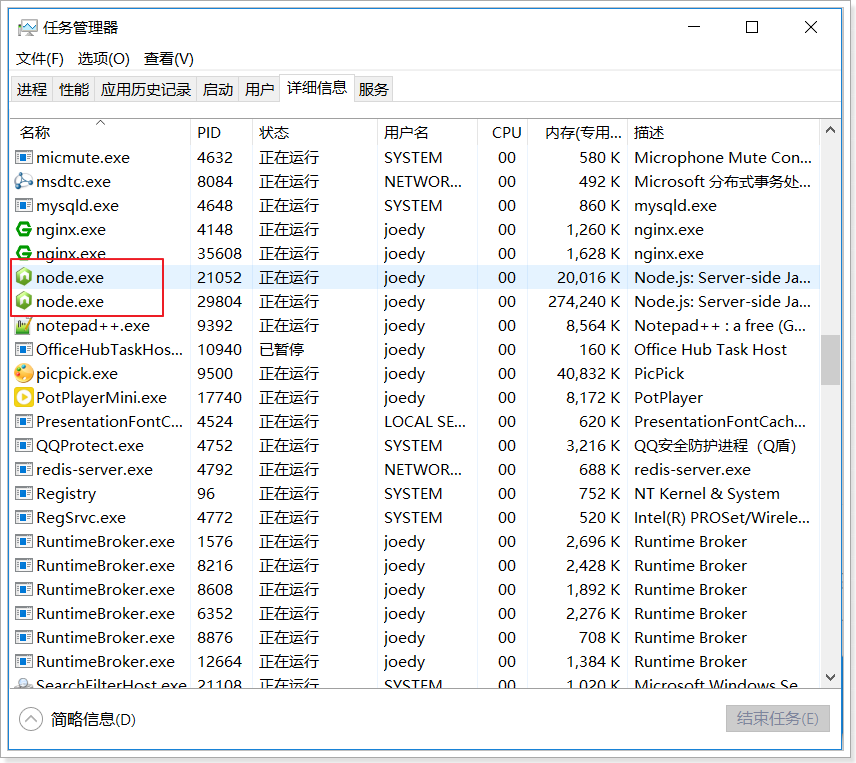Click the nginx.exe icon with PID 4148
Screen dimensions: 856x763
coord(23,229)
